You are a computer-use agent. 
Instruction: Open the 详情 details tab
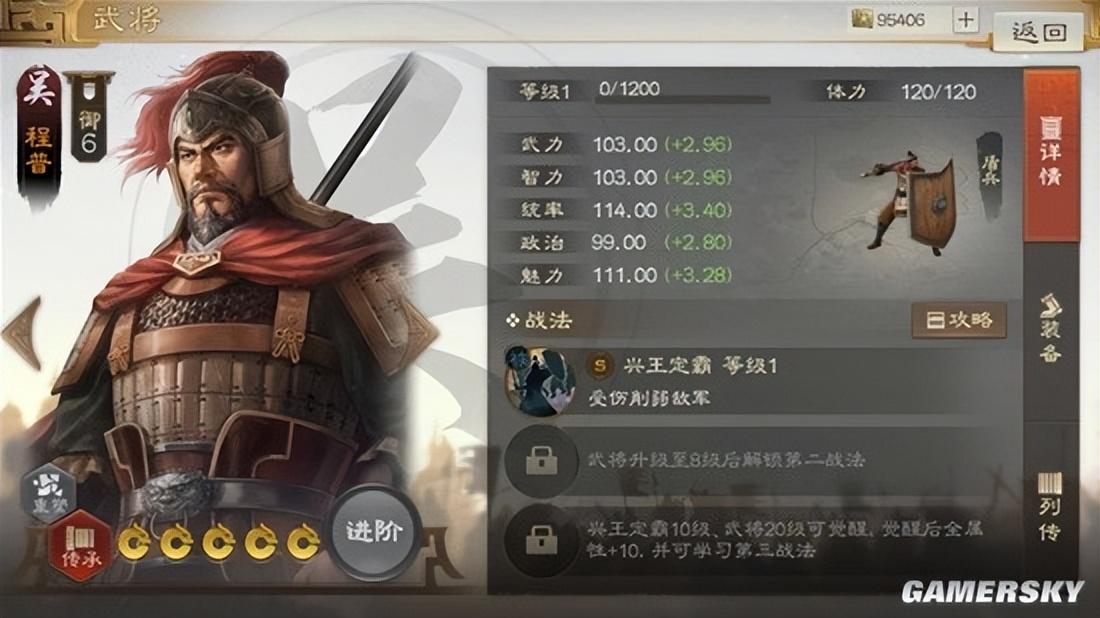coord(1051,154)
